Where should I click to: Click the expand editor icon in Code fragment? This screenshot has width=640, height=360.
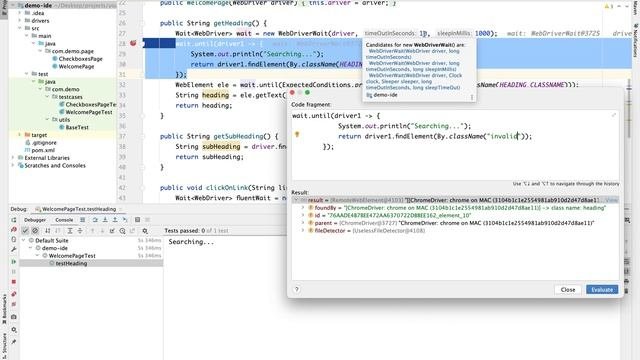pos(613,116)
